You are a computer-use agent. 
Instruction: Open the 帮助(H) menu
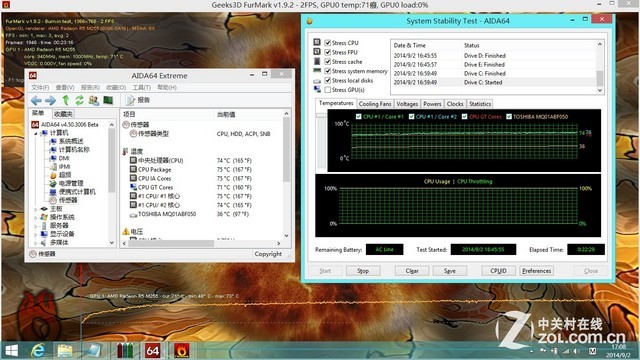coord(167,88)
